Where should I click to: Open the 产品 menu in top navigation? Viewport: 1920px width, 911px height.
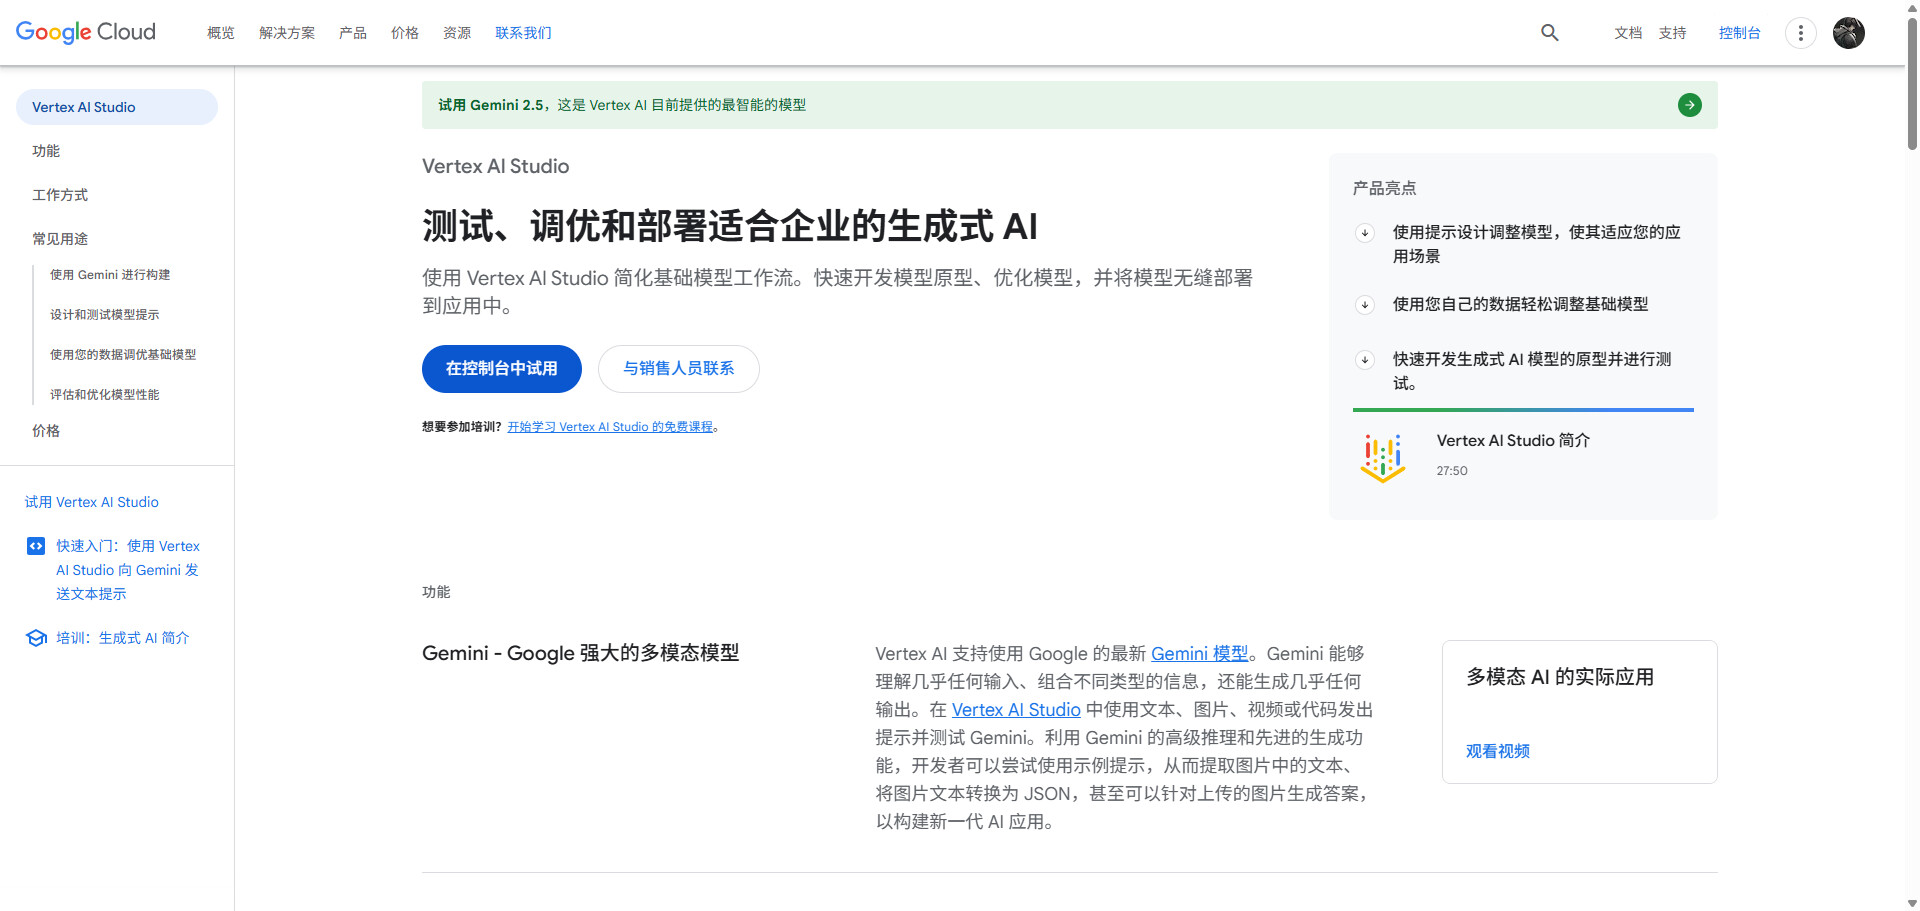pyautogui.click(x=351, y=33)
